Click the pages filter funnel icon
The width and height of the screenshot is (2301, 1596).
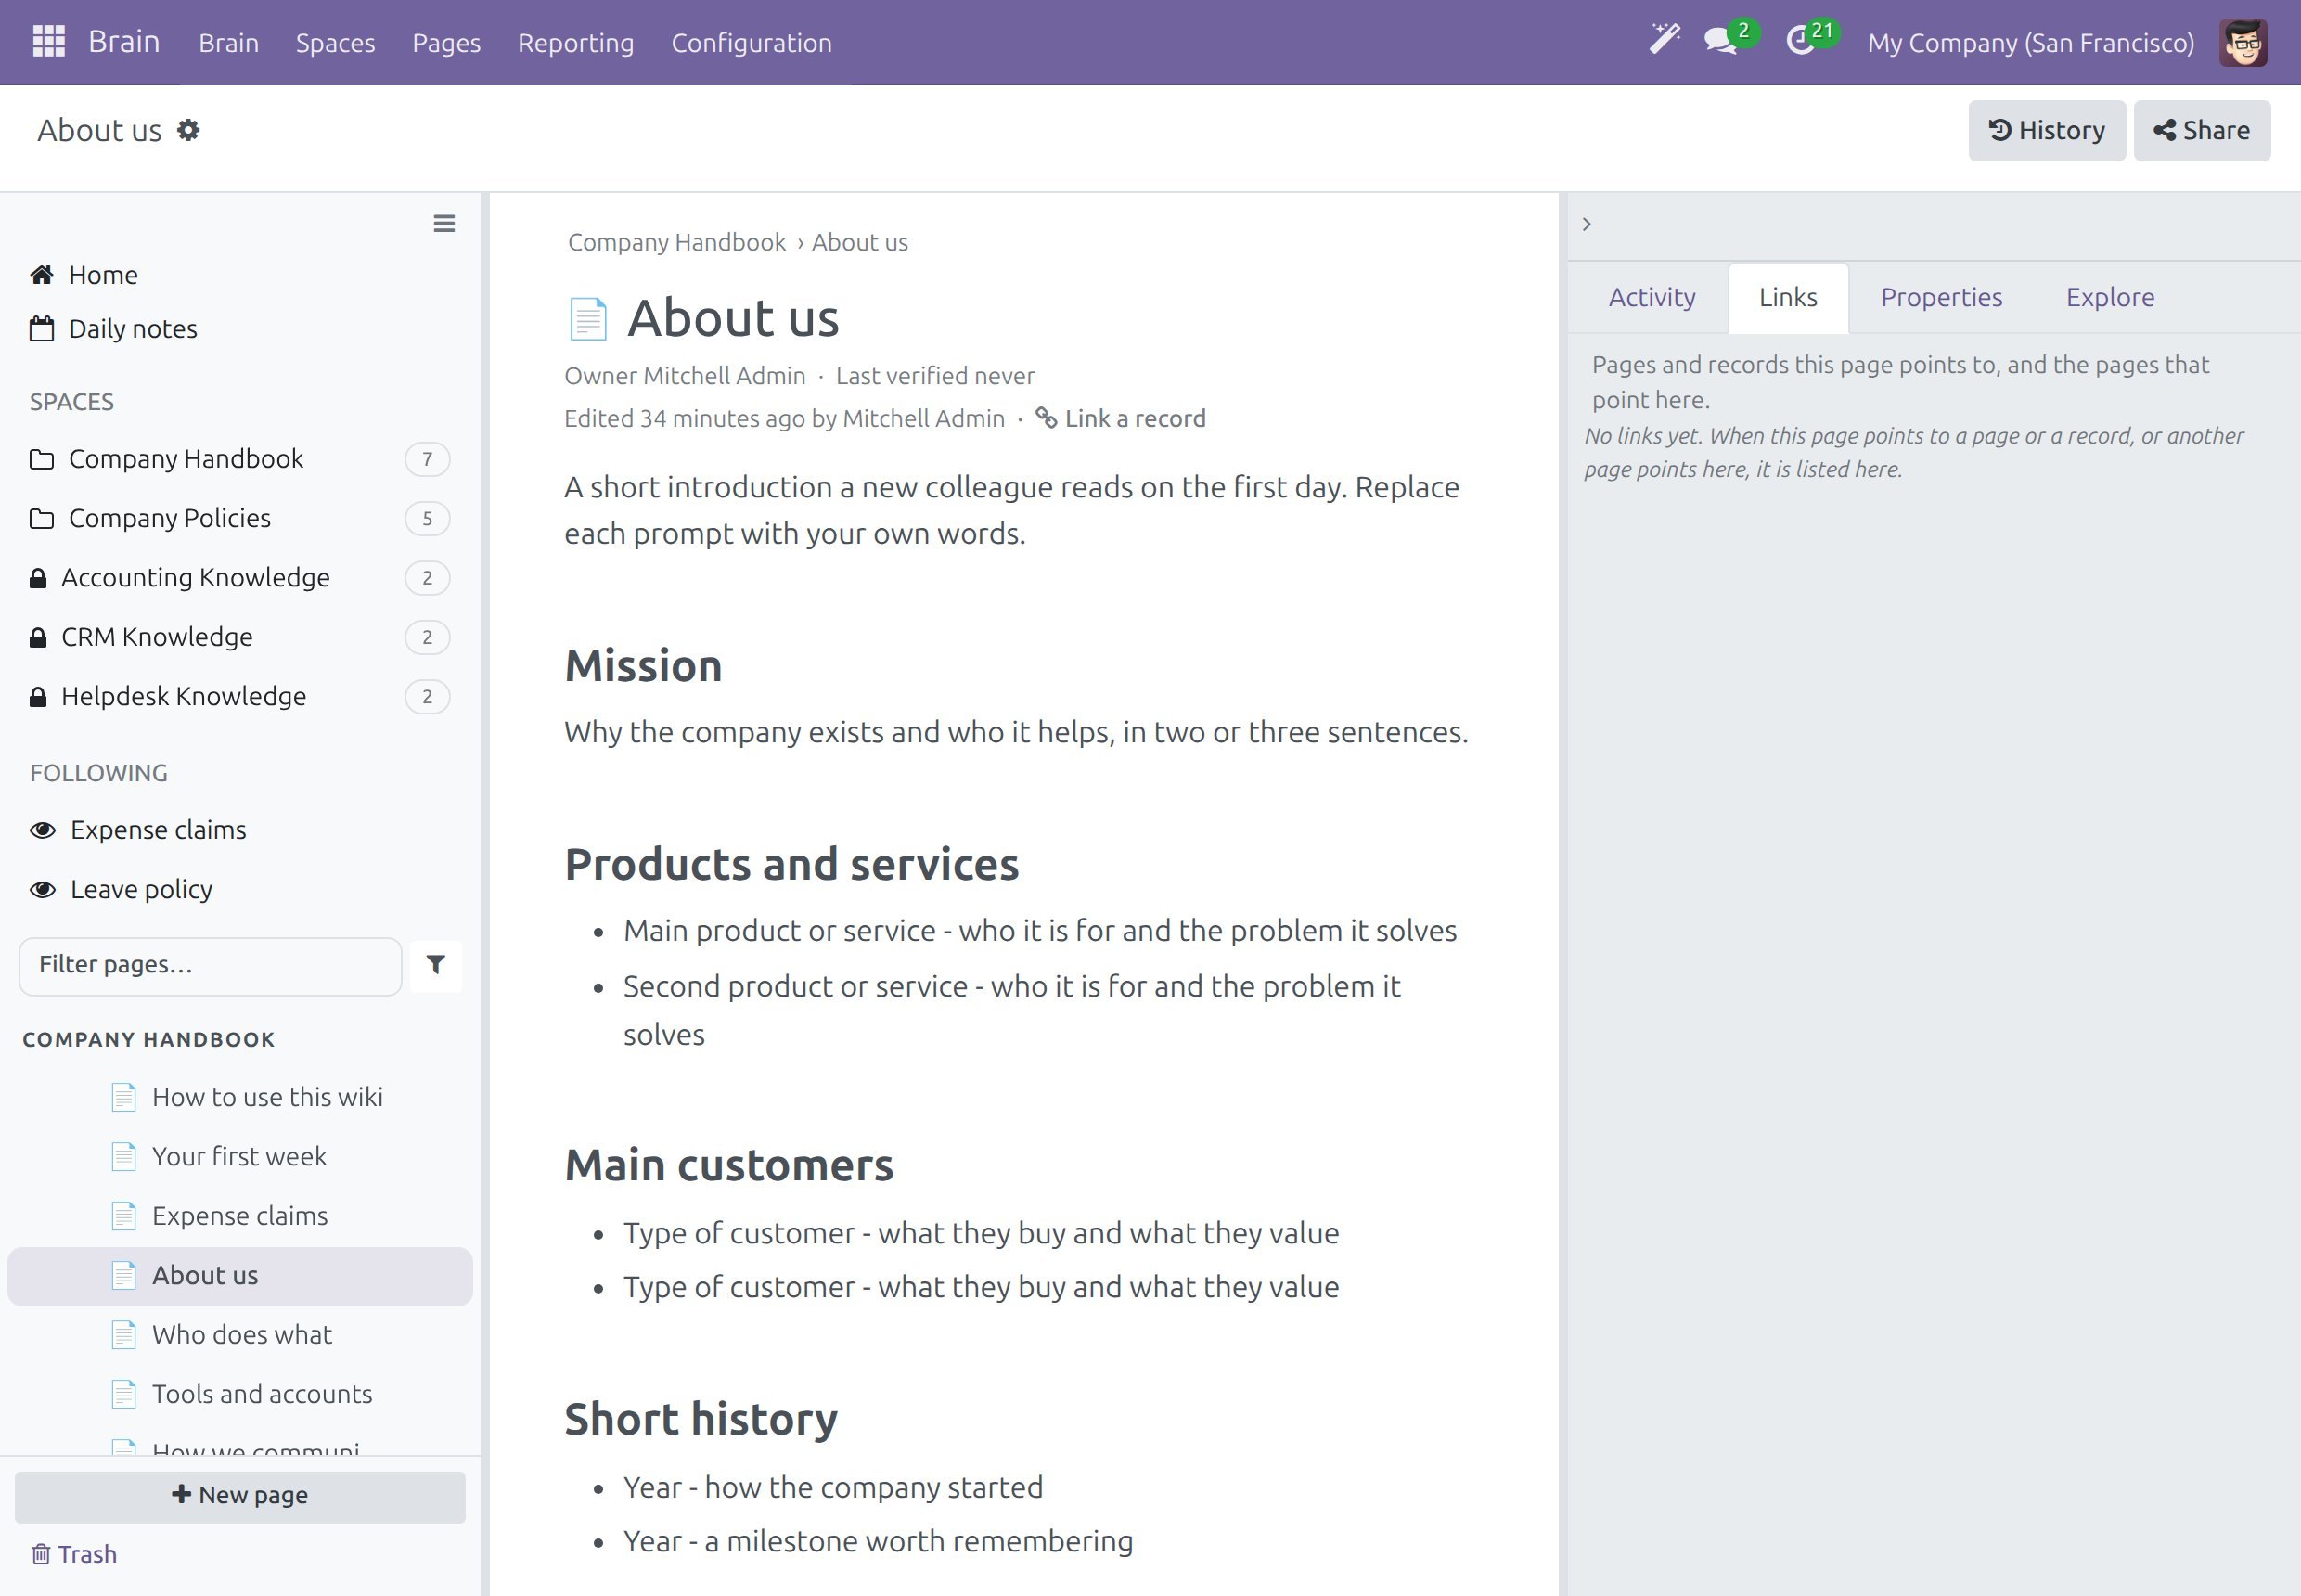(436, 965)
